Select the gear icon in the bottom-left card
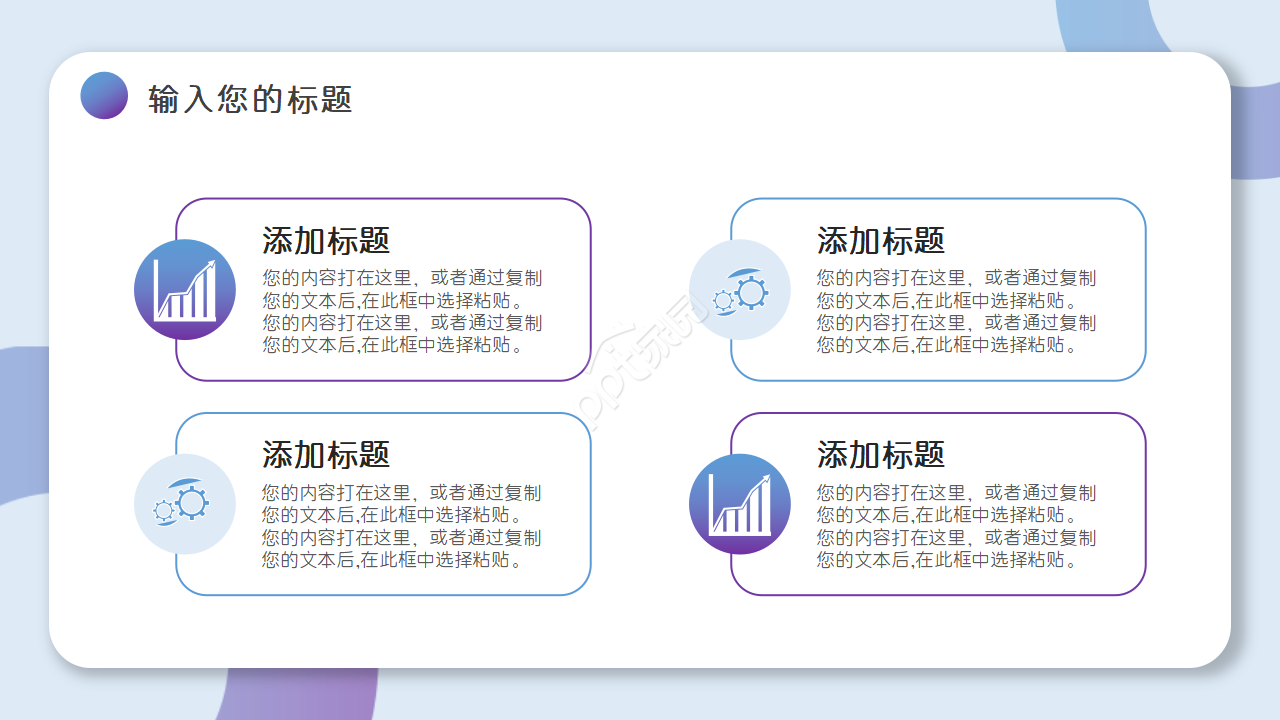Viewport: 1280px width, 720px height. (185, 504)
